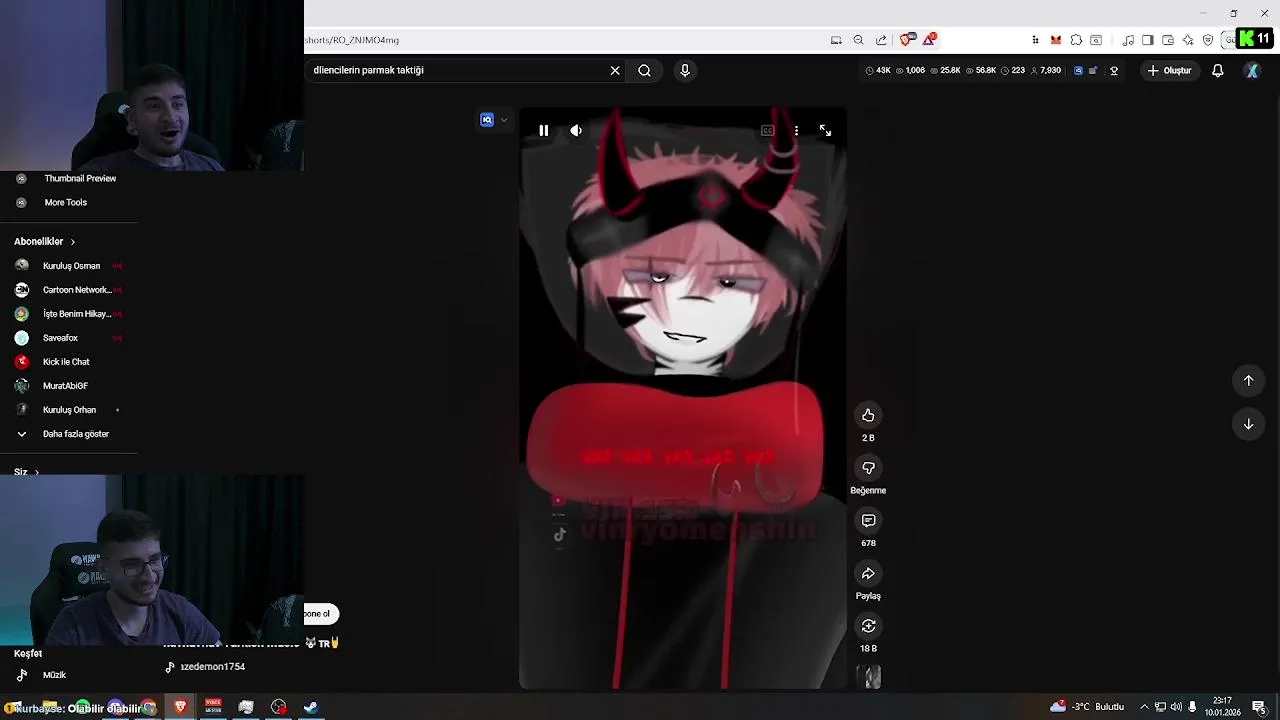1280x720 pixels.
Task: Click the zoom-out magnifier in address bar
Action: click(858, 40)
